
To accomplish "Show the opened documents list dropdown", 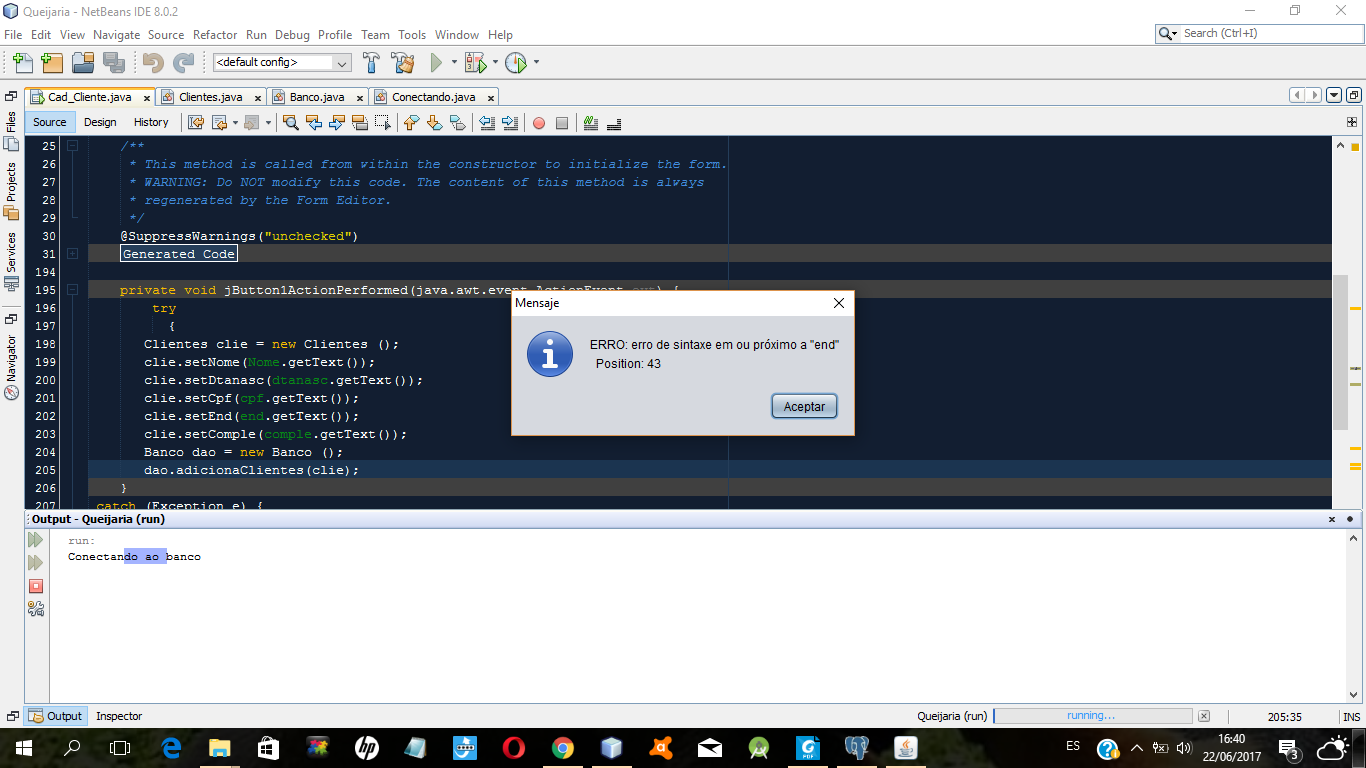I will tap(1334, 96).
